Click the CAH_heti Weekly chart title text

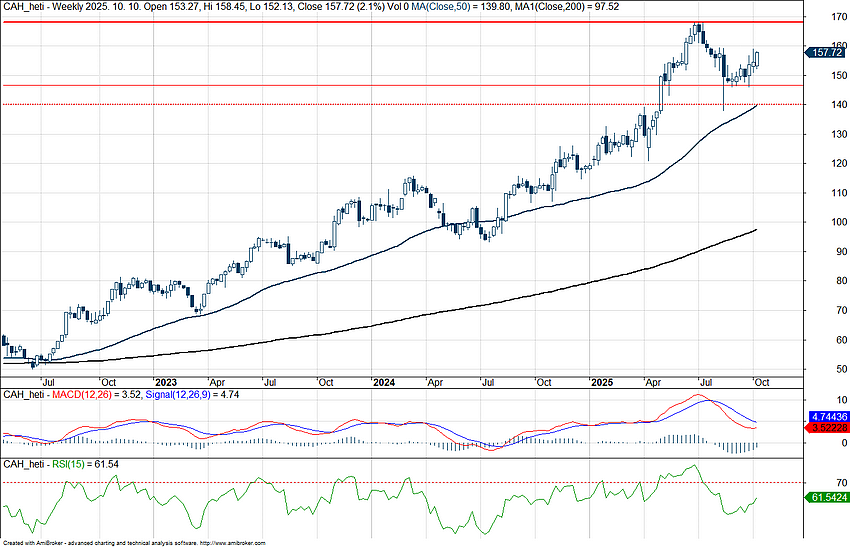60,7
